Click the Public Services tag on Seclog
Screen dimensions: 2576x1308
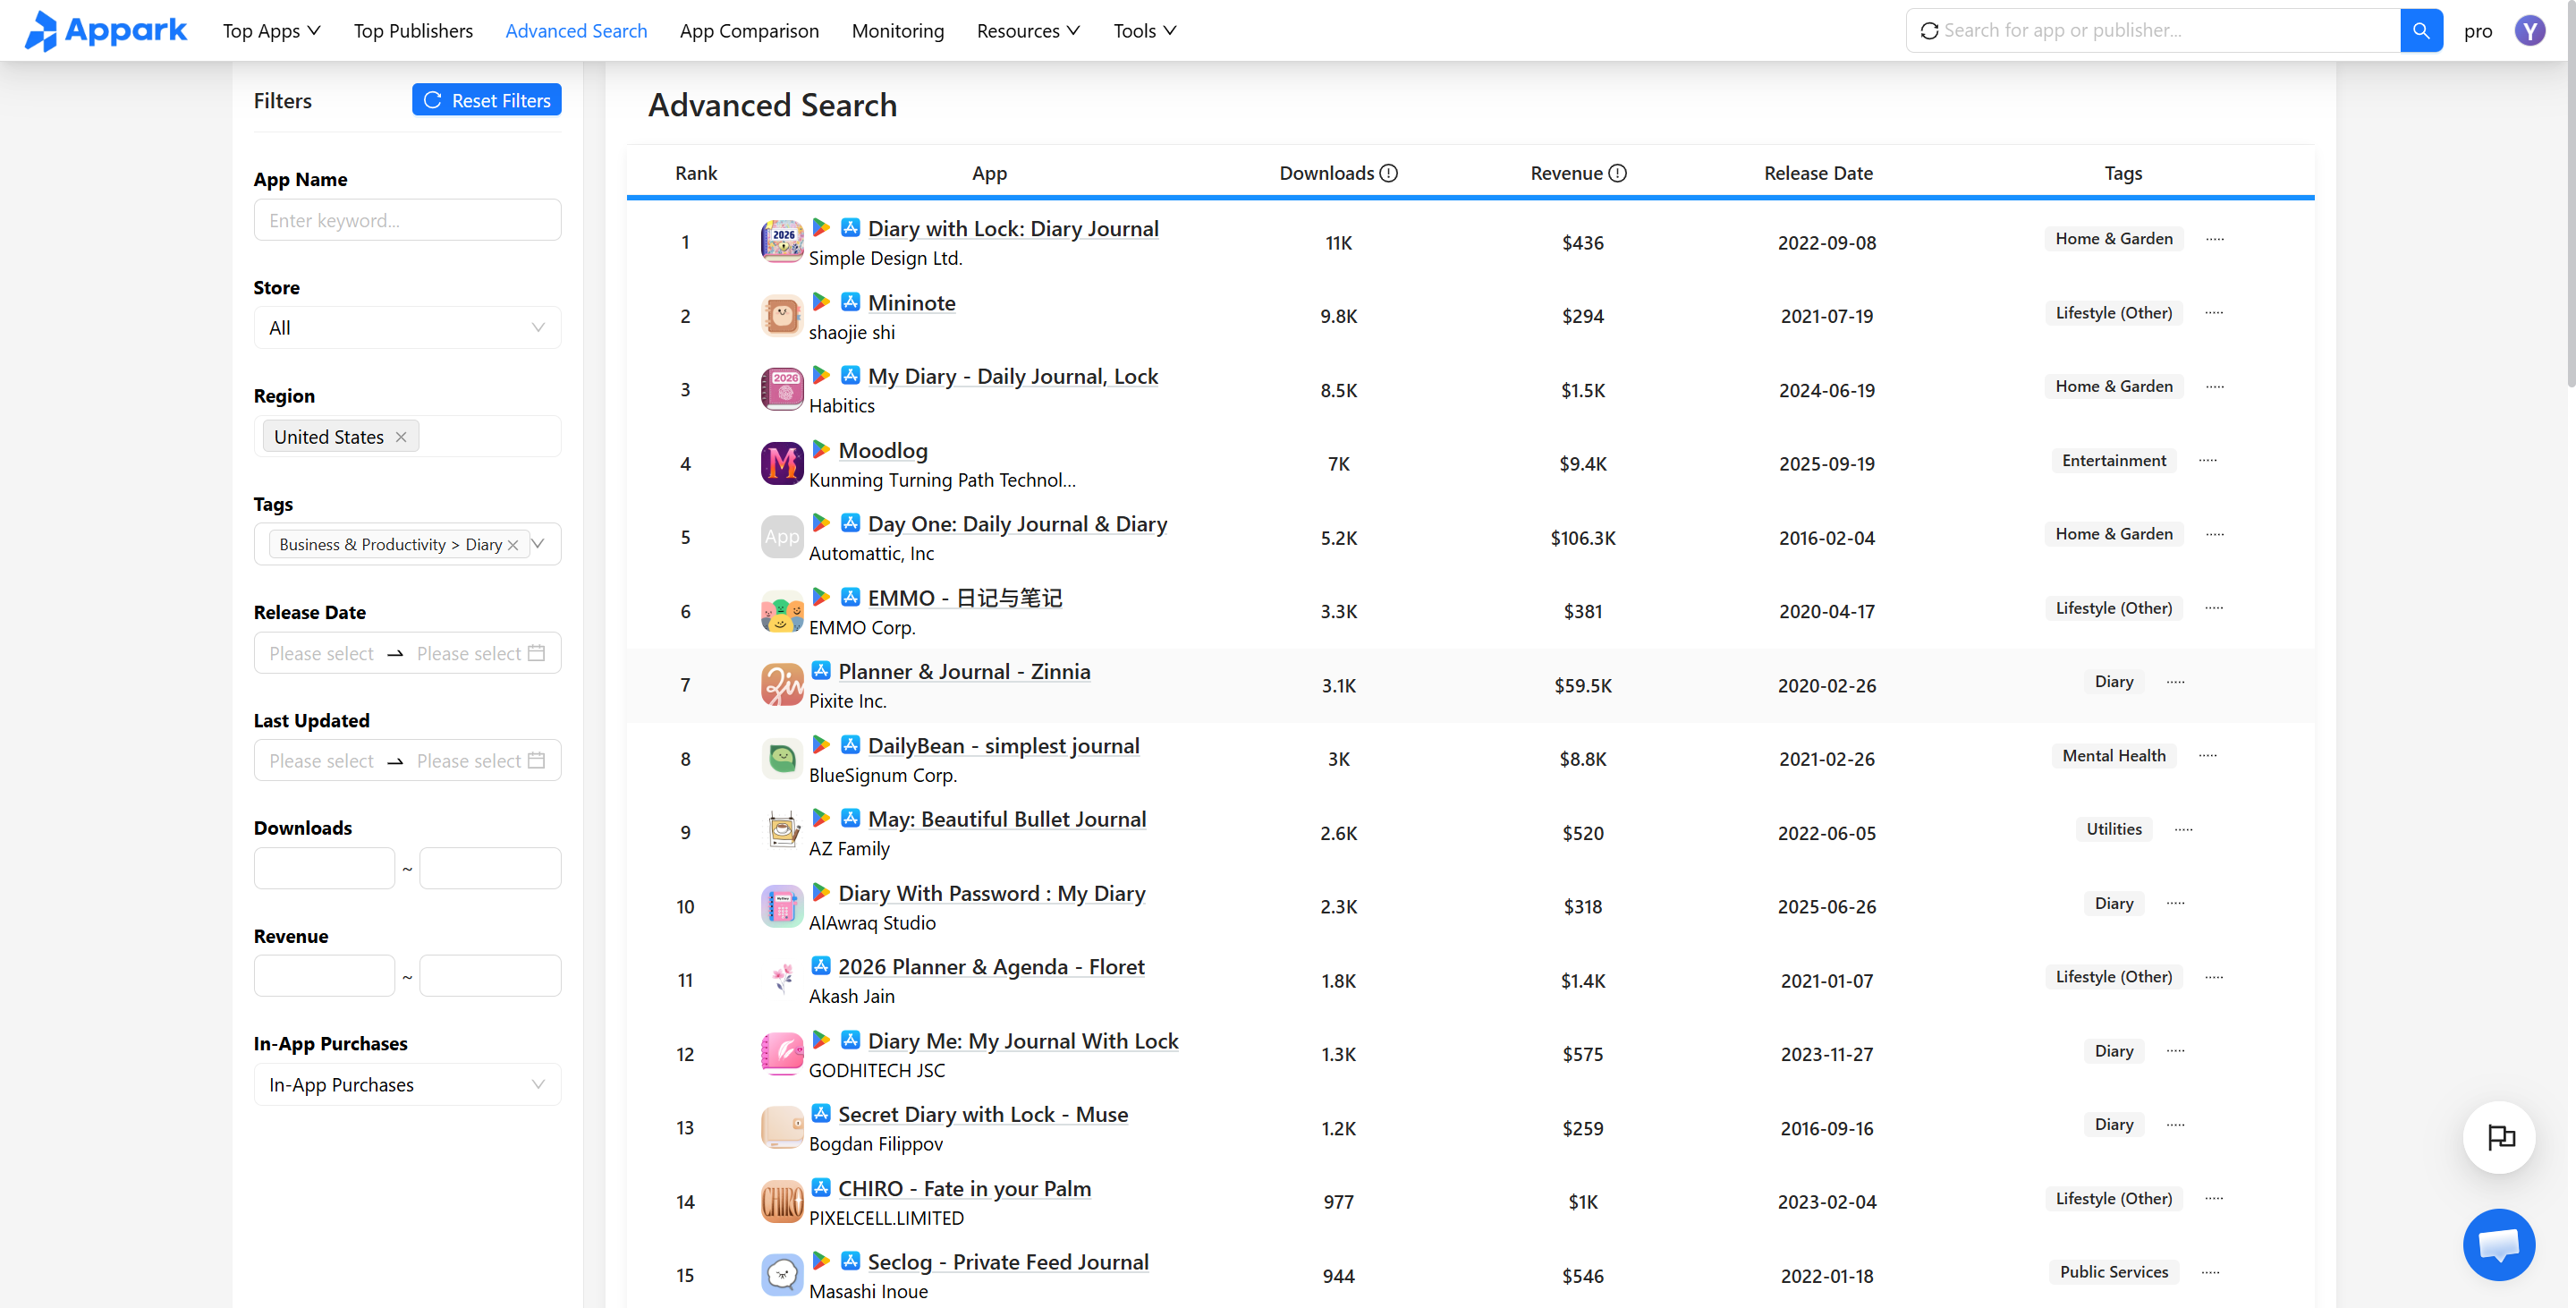pos(2114,1272)
